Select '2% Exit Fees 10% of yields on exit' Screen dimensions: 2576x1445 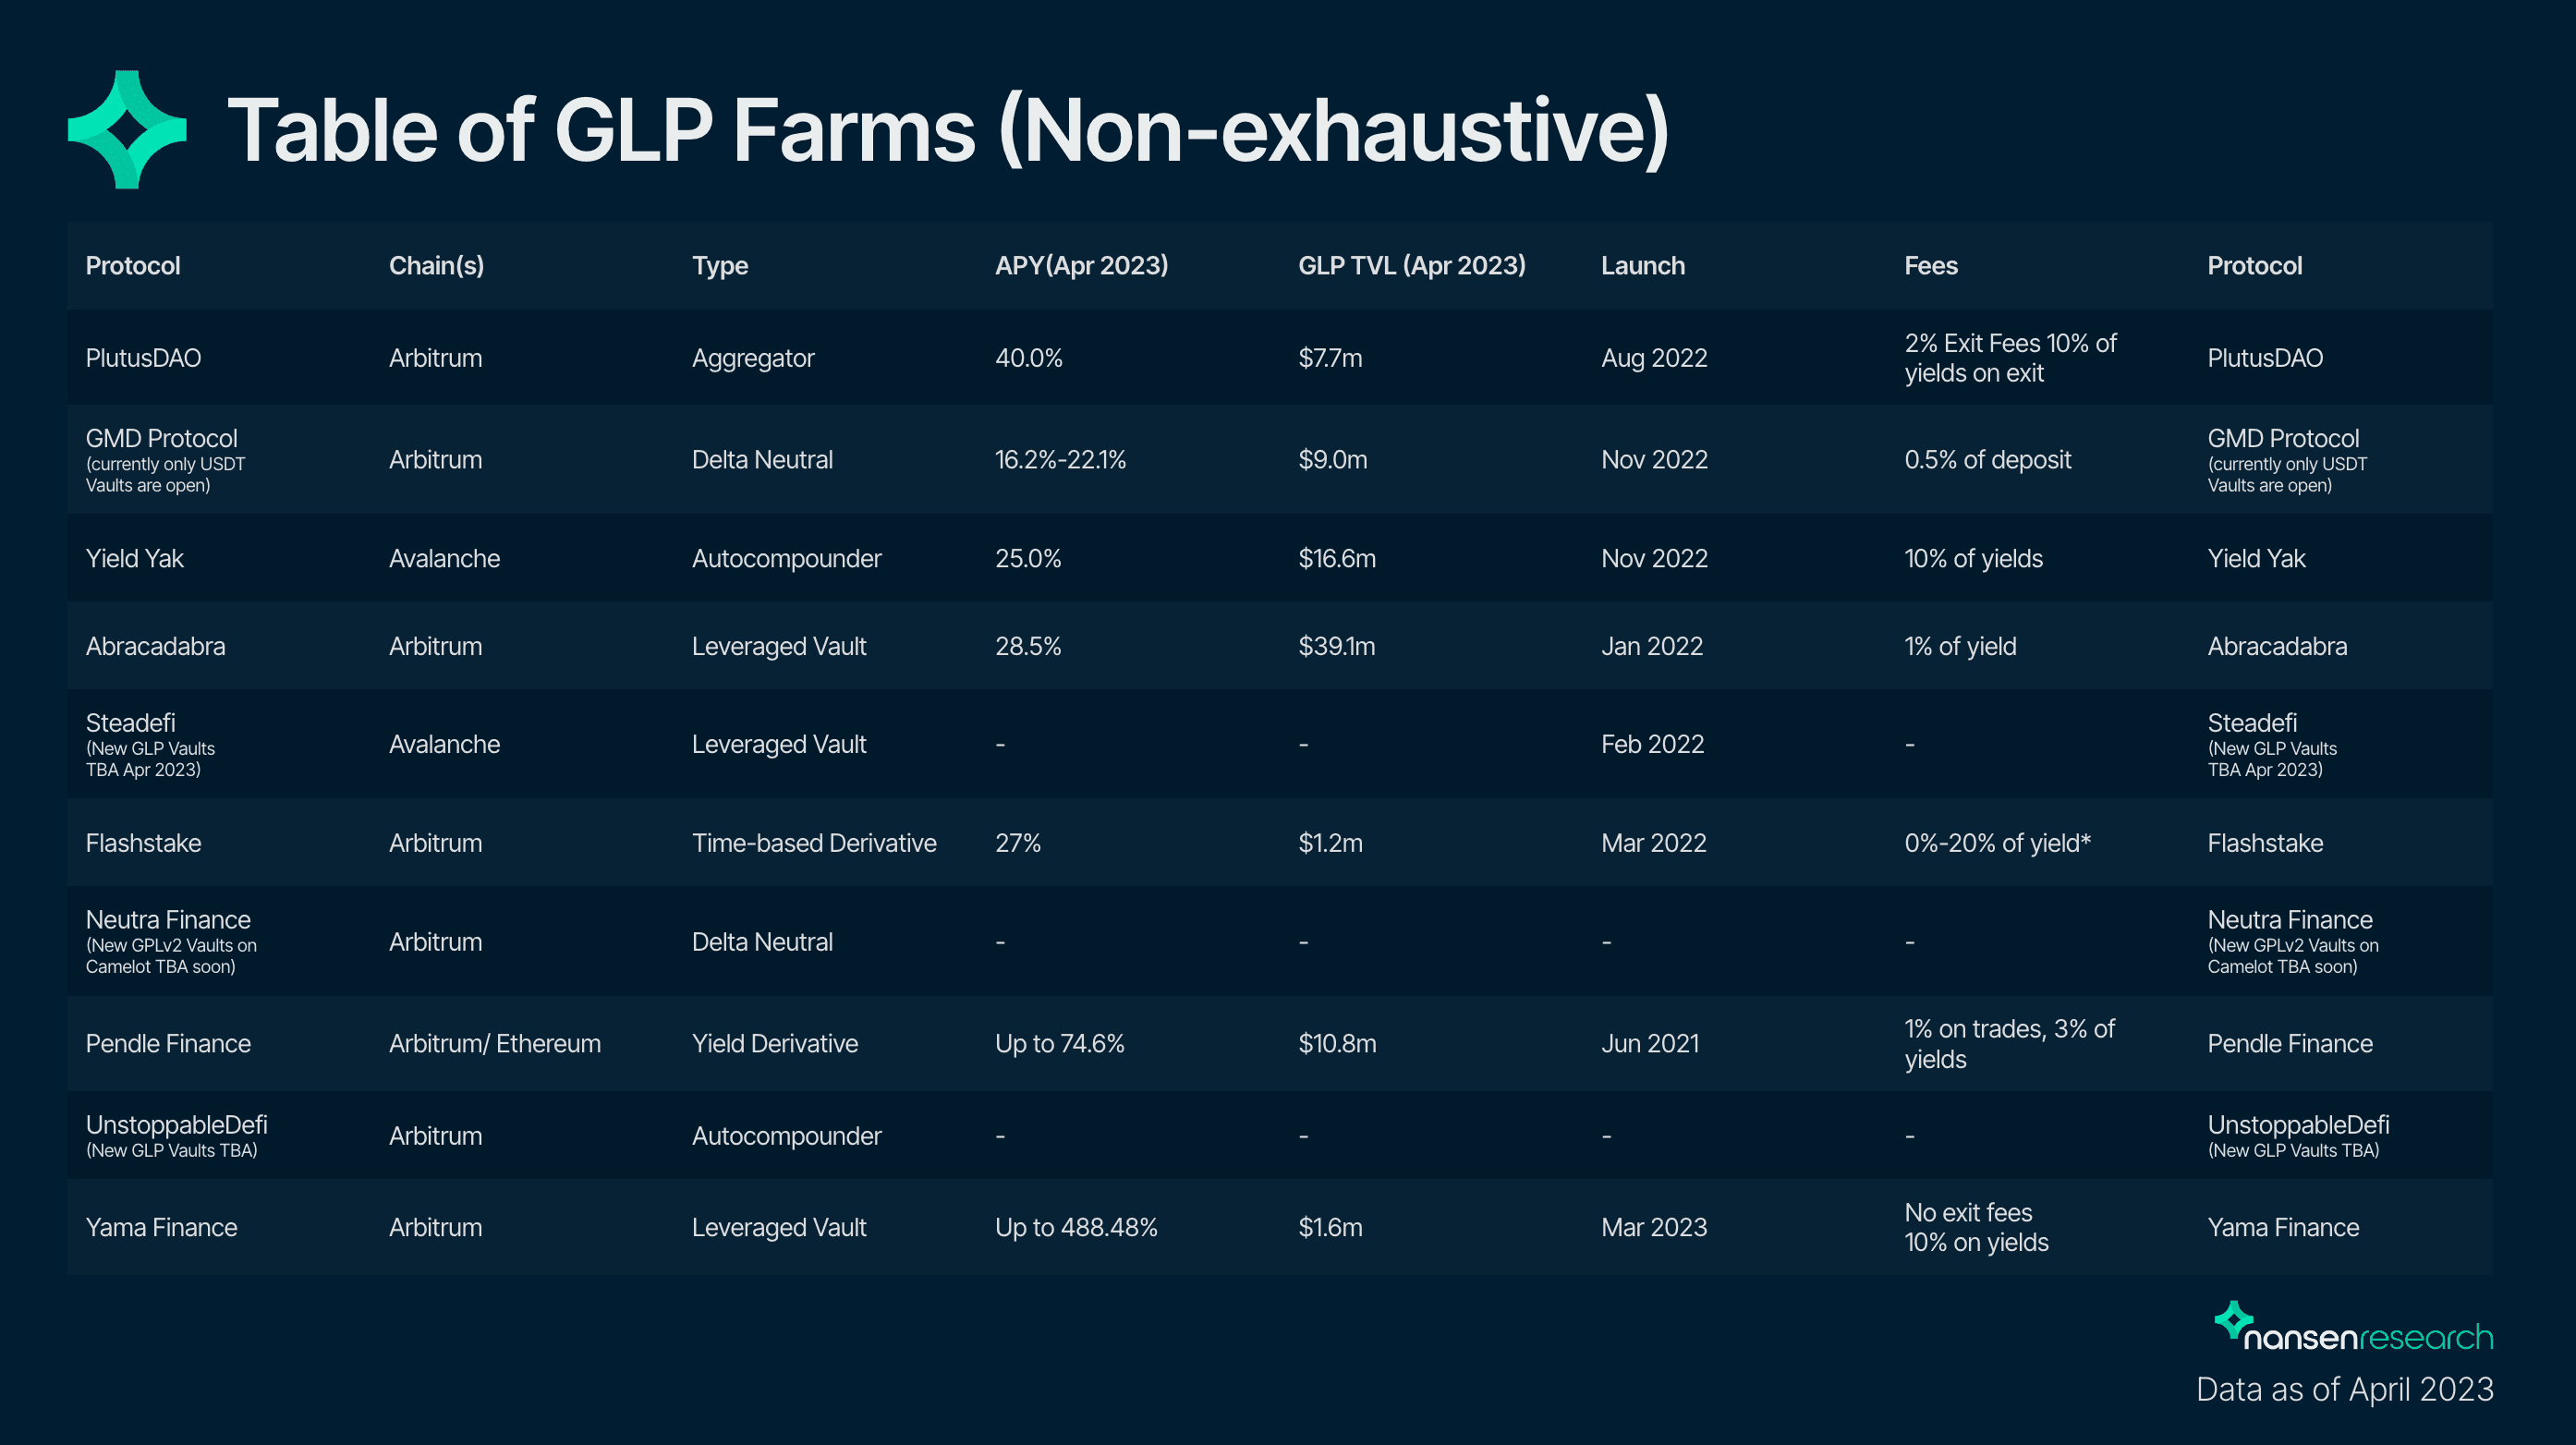click(2010, 358)
